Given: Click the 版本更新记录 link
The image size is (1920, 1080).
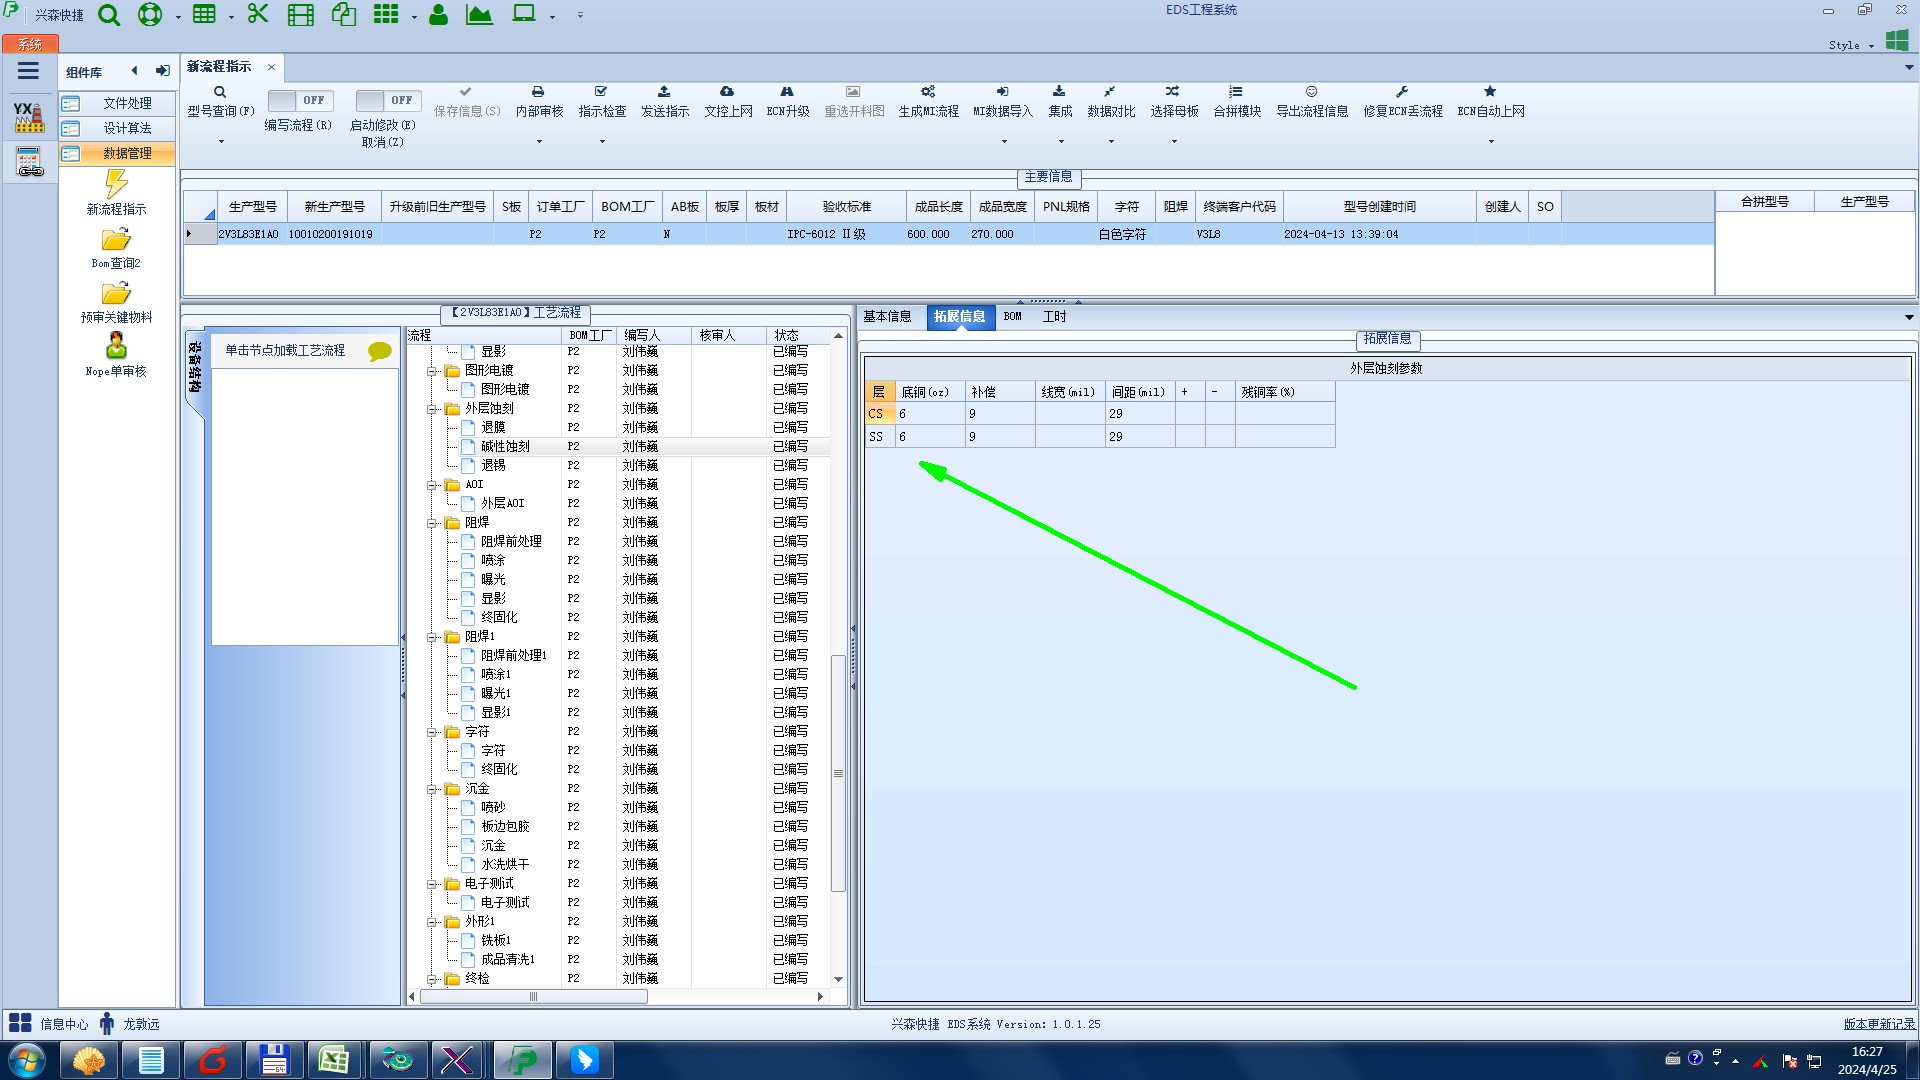Looking at the screenshot, I should (x=1878, y=1024).
